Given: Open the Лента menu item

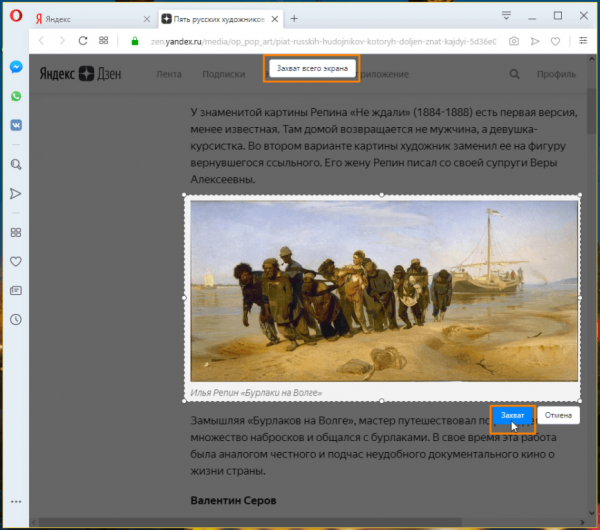Looking at the screenshot, I should [x=169, y=74].
